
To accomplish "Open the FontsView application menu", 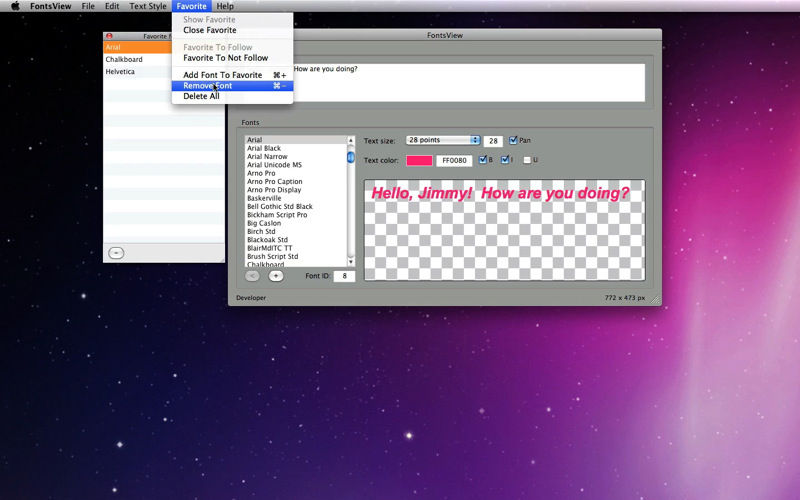I will (51, 6).
